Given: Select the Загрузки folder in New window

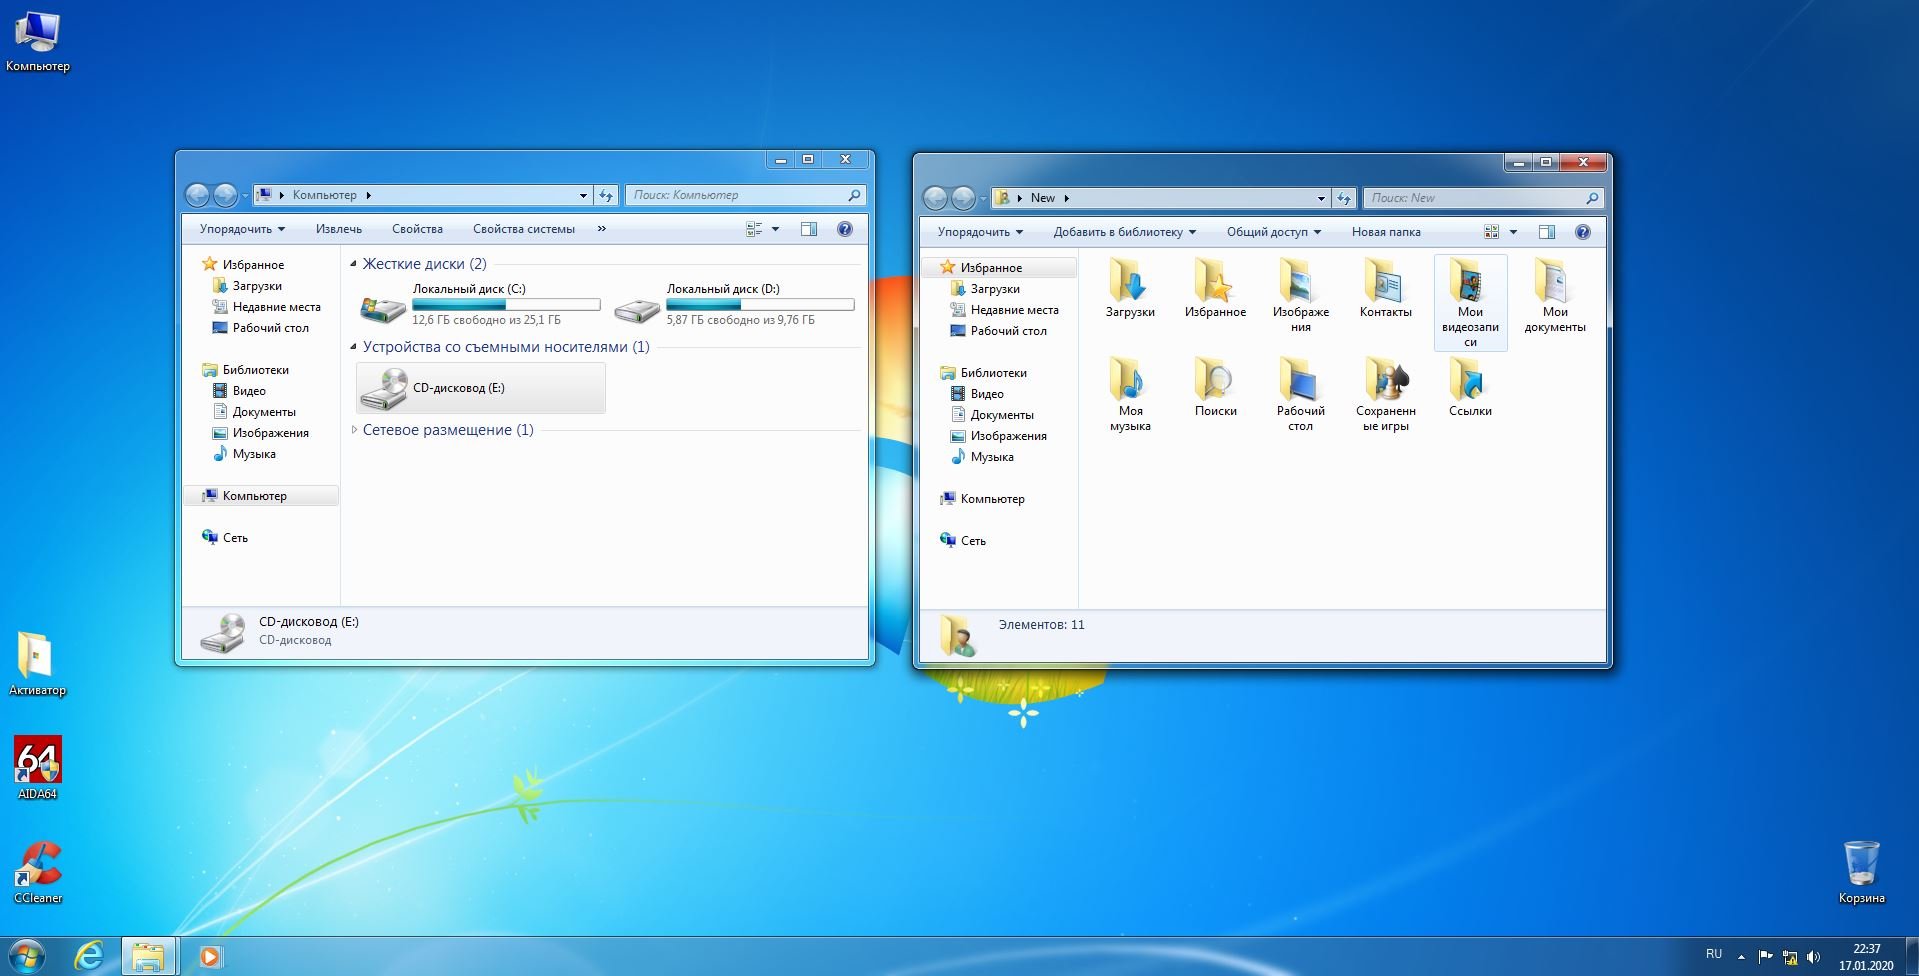Looking at the screenshot, I should (x=1130, y=289).
